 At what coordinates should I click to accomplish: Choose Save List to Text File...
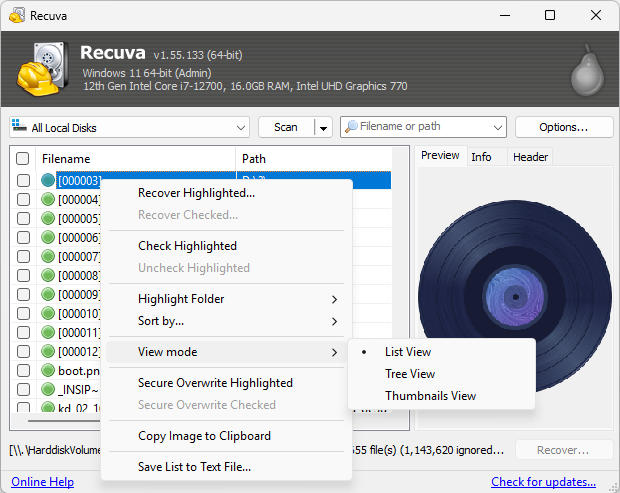225,467
